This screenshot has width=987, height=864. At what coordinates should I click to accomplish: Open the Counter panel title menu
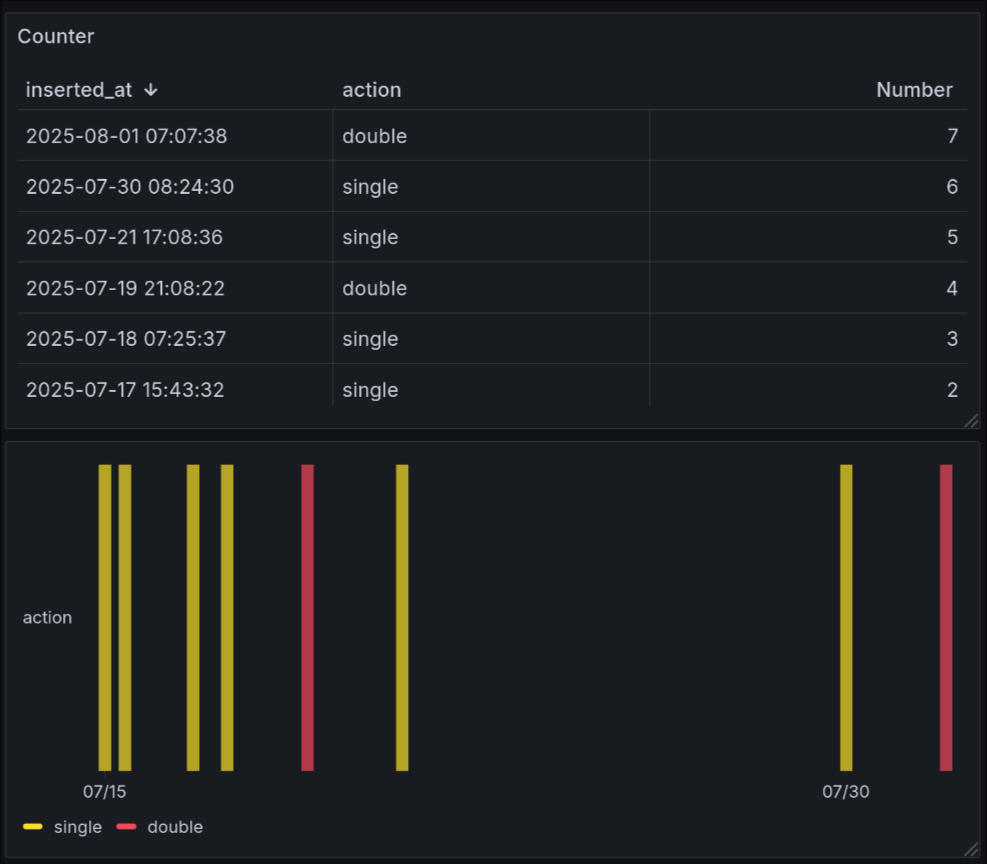coord(55,36)
